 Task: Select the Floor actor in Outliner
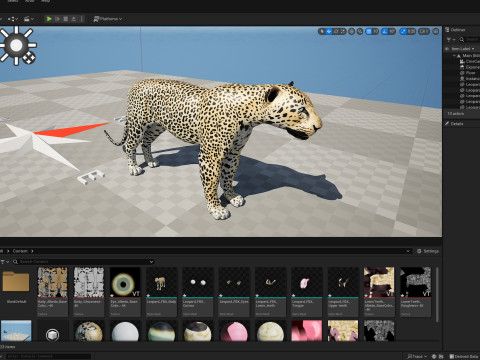click(x=468, y=73)
